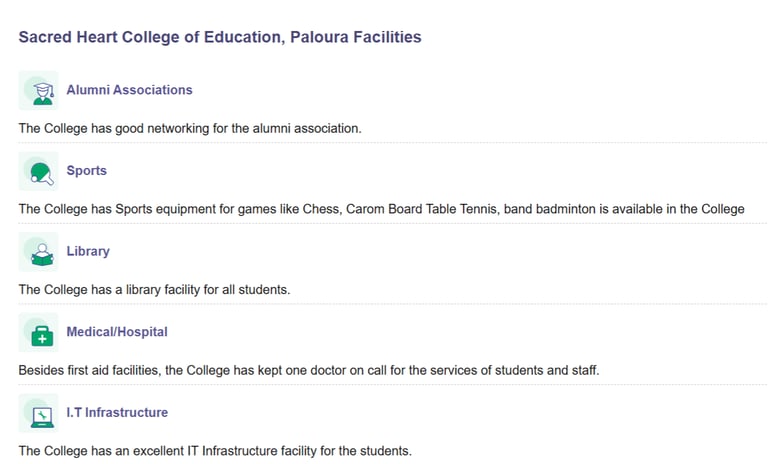This screenshot has width=768, height=464.
Task: Open the I.T Infrastructure heading
Action: click(117, 412)
